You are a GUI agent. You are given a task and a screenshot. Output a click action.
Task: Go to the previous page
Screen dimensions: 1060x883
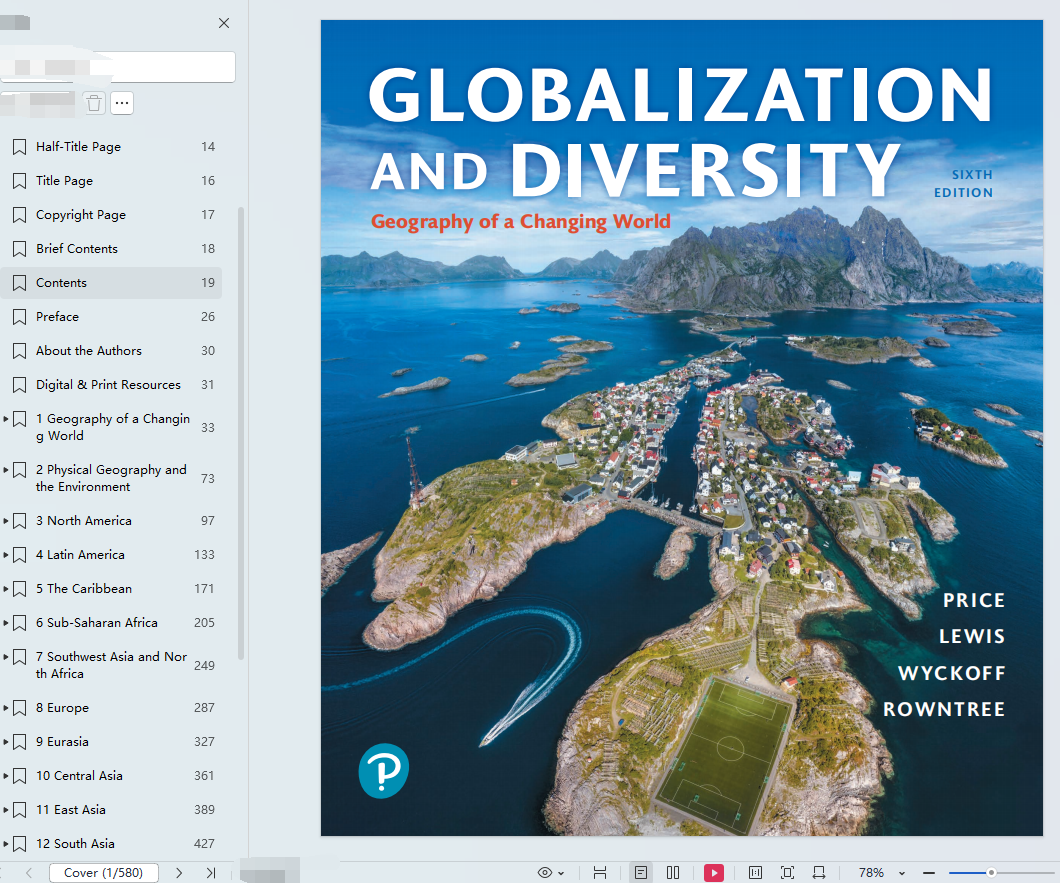(29, 873)
